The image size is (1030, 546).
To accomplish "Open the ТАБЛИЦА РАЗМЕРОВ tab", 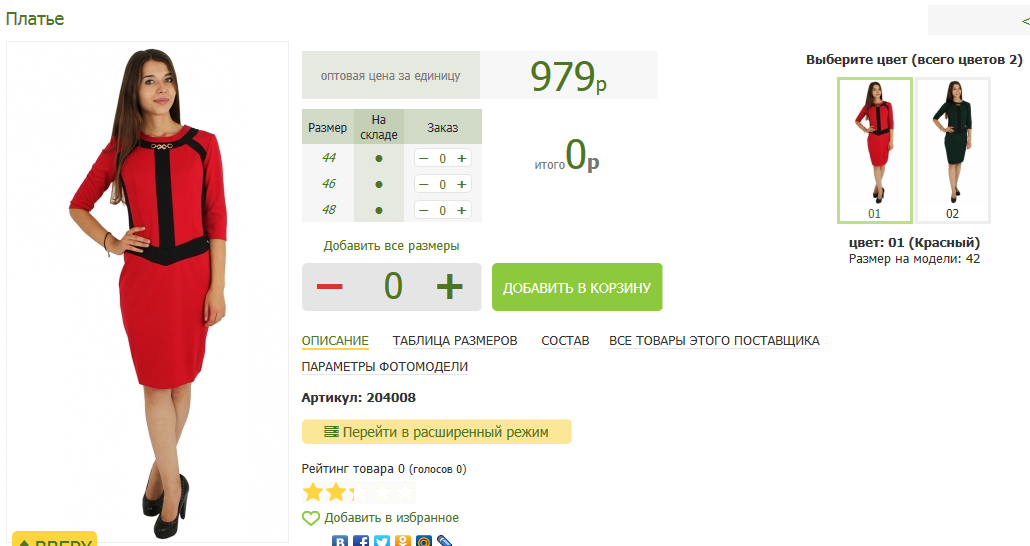I will (455, 341).
